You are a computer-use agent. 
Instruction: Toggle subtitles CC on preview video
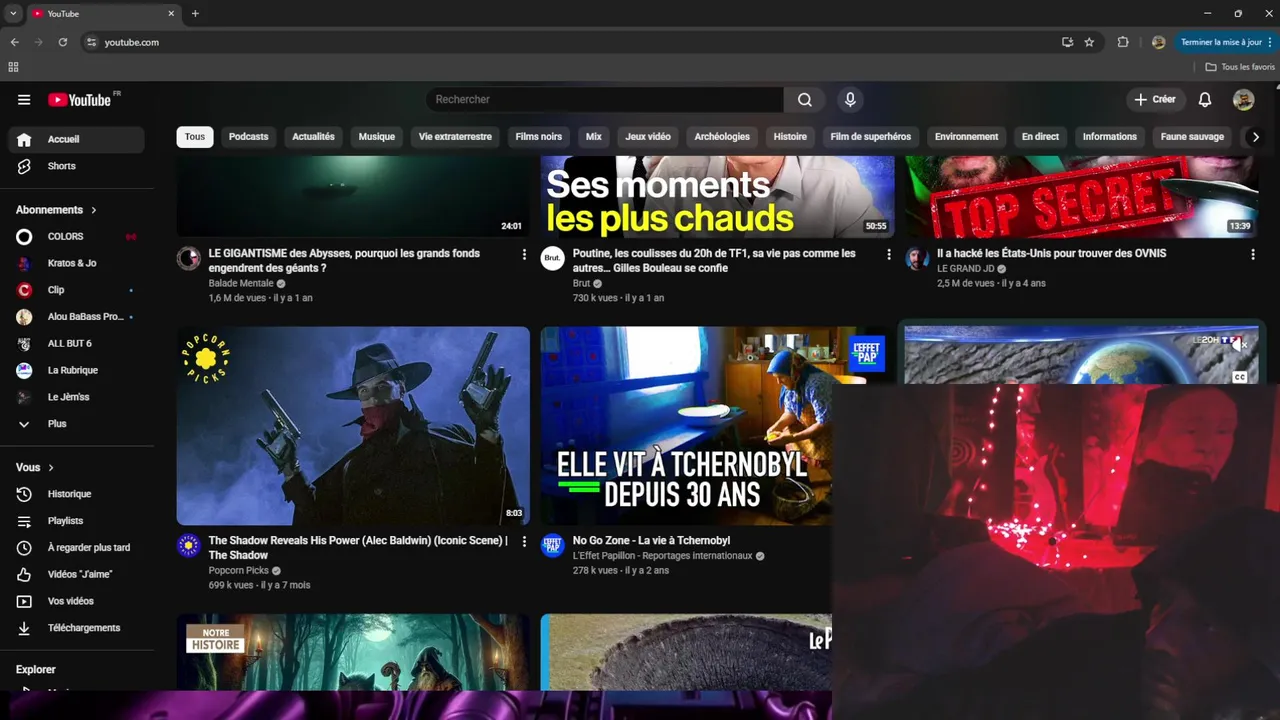(1240, 377)
